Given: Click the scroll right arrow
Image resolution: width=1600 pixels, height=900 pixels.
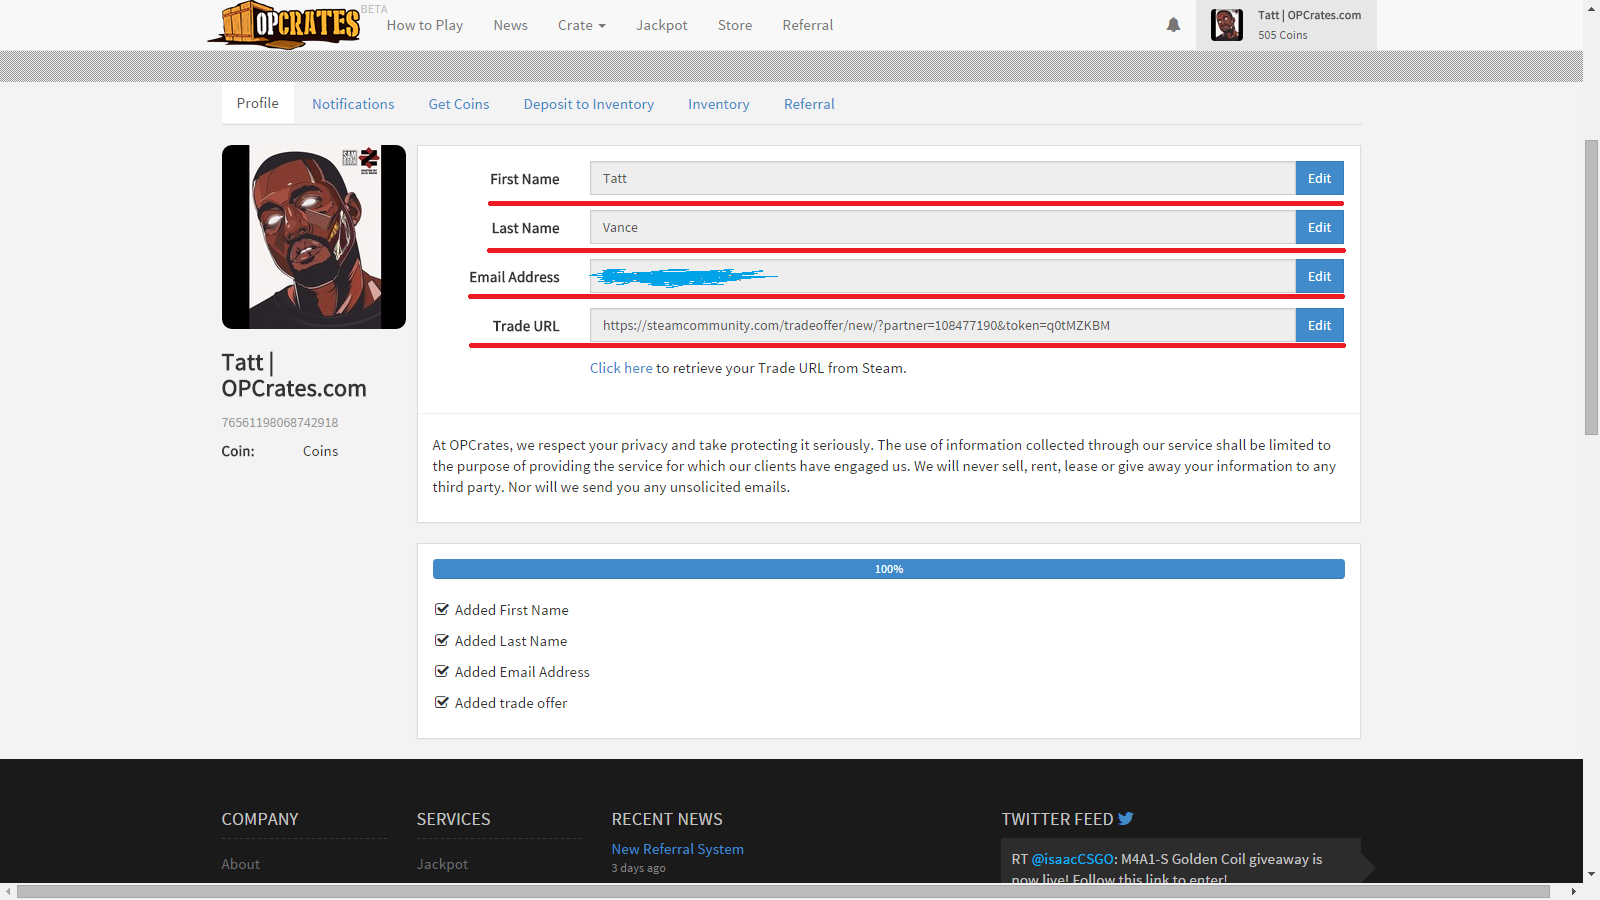Looking at the screenshot, I should [x=1574, y=891].
